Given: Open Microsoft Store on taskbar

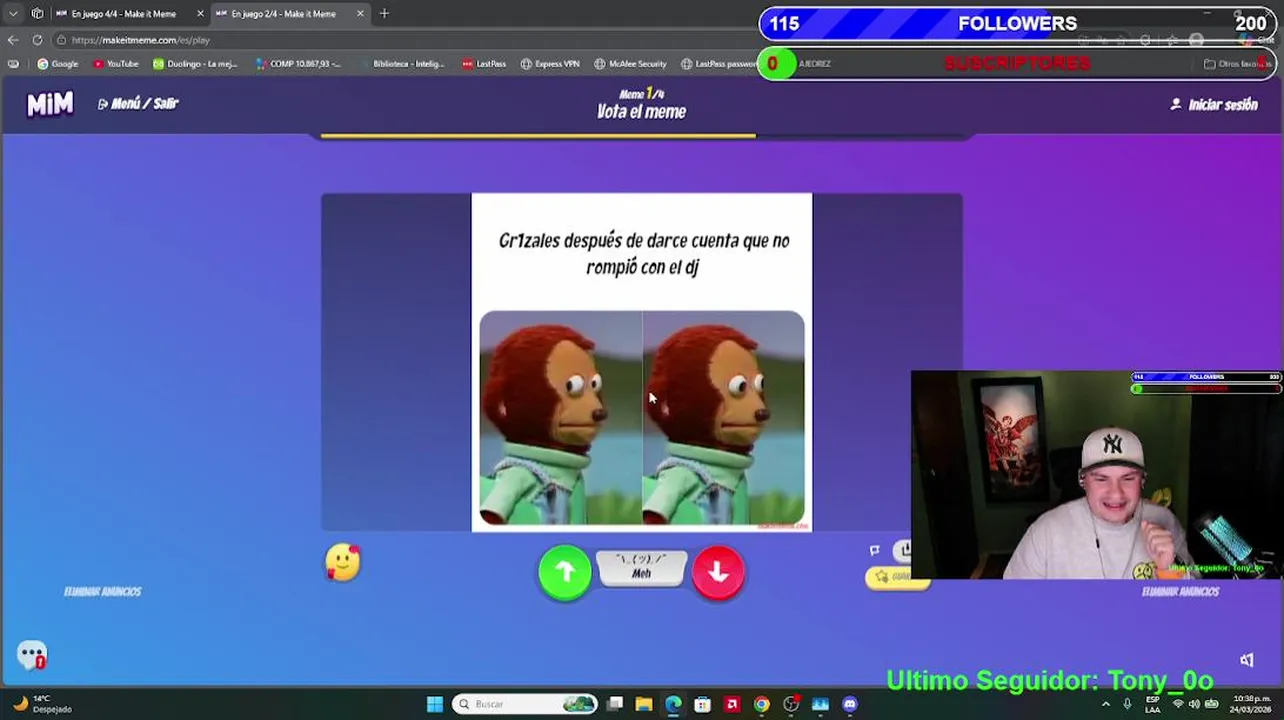Looking at the screenshot, I should click(x=702, y=704).
